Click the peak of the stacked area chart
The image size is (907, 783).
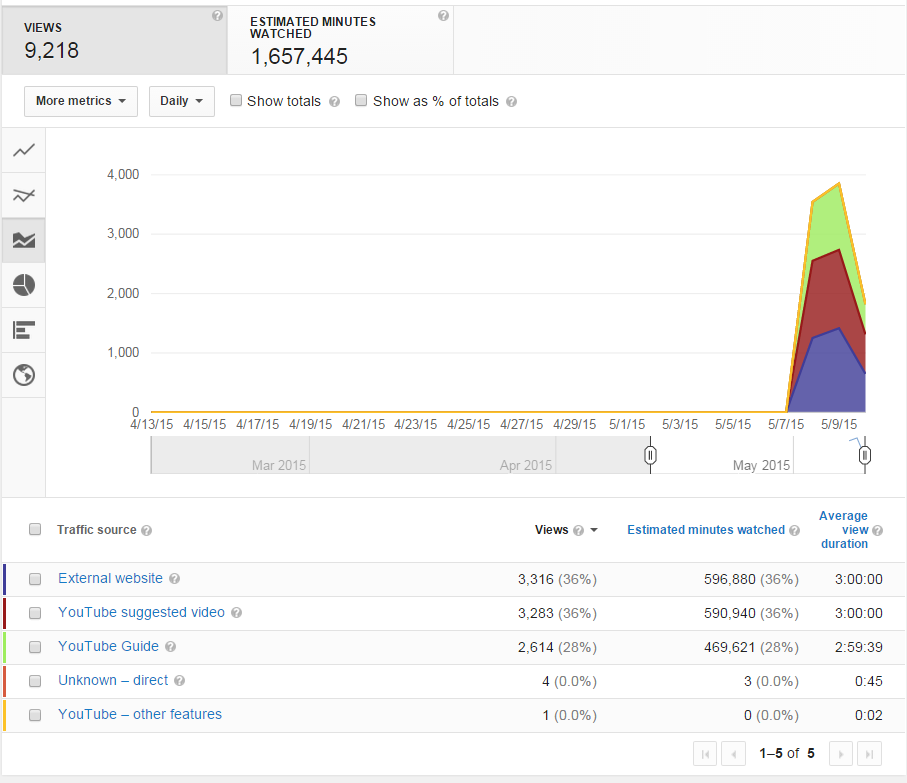click(839, 184)
